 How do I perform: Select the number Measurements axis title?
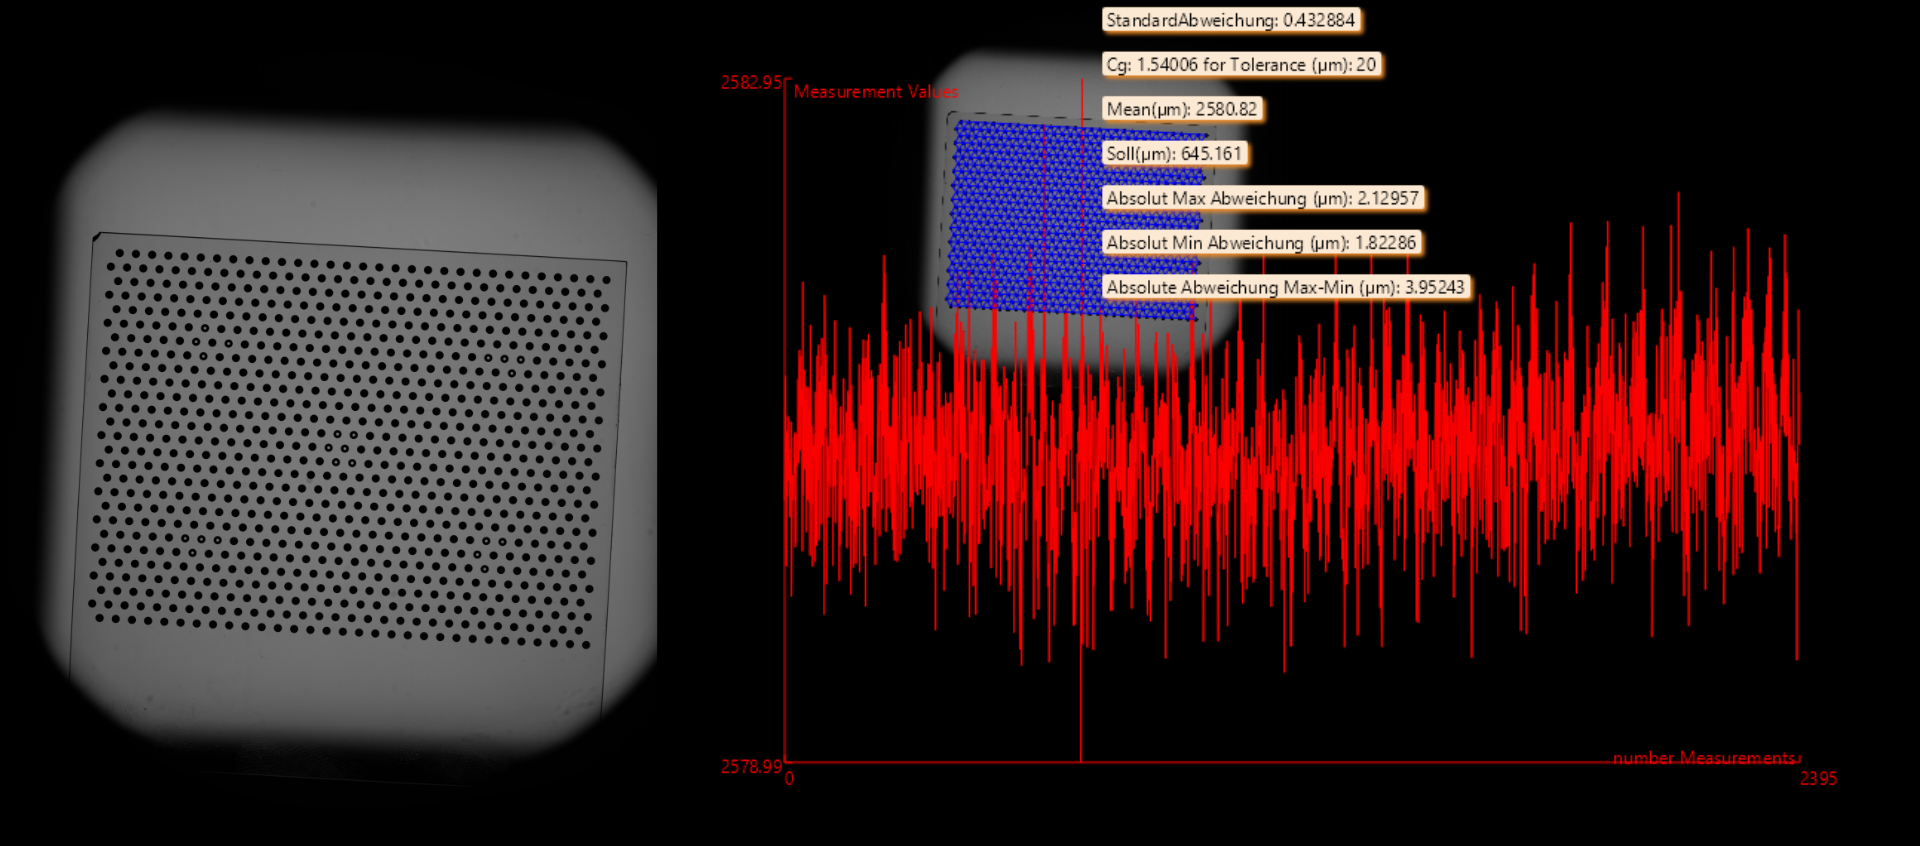coord(1705,758)
